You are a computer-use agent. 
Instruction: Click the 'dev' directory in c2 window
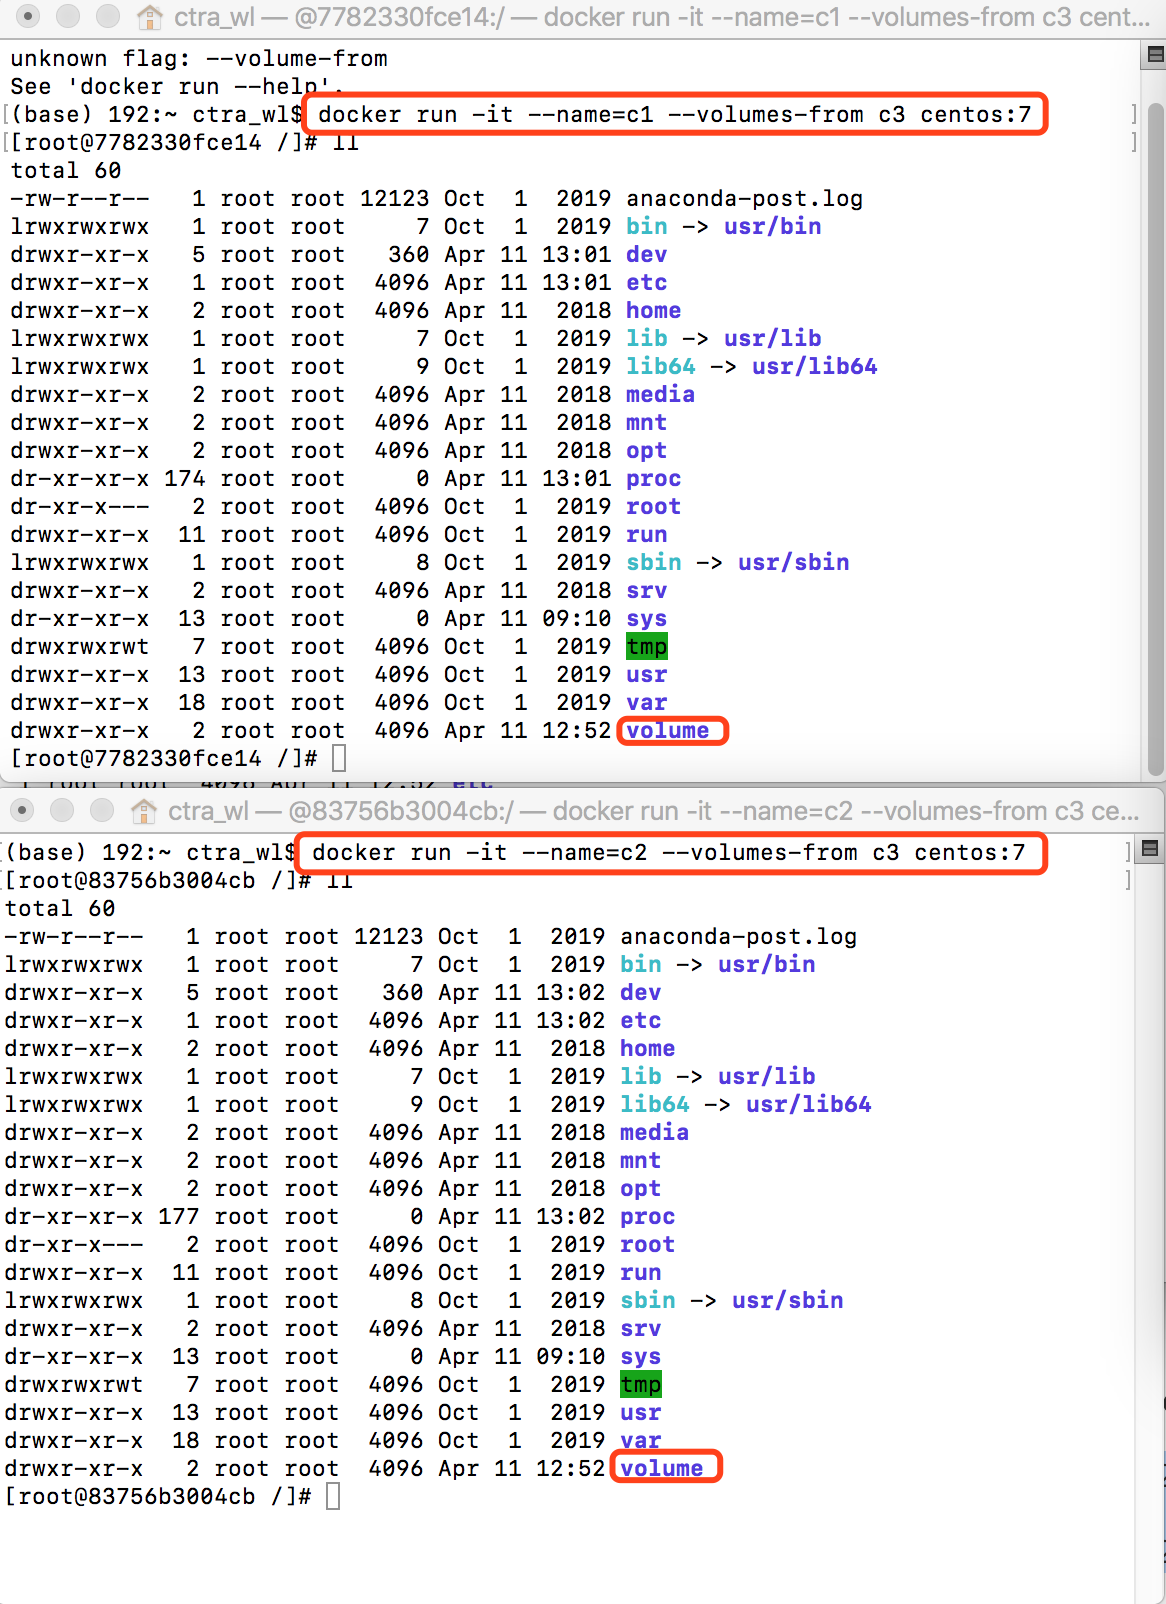coord(641,993)
